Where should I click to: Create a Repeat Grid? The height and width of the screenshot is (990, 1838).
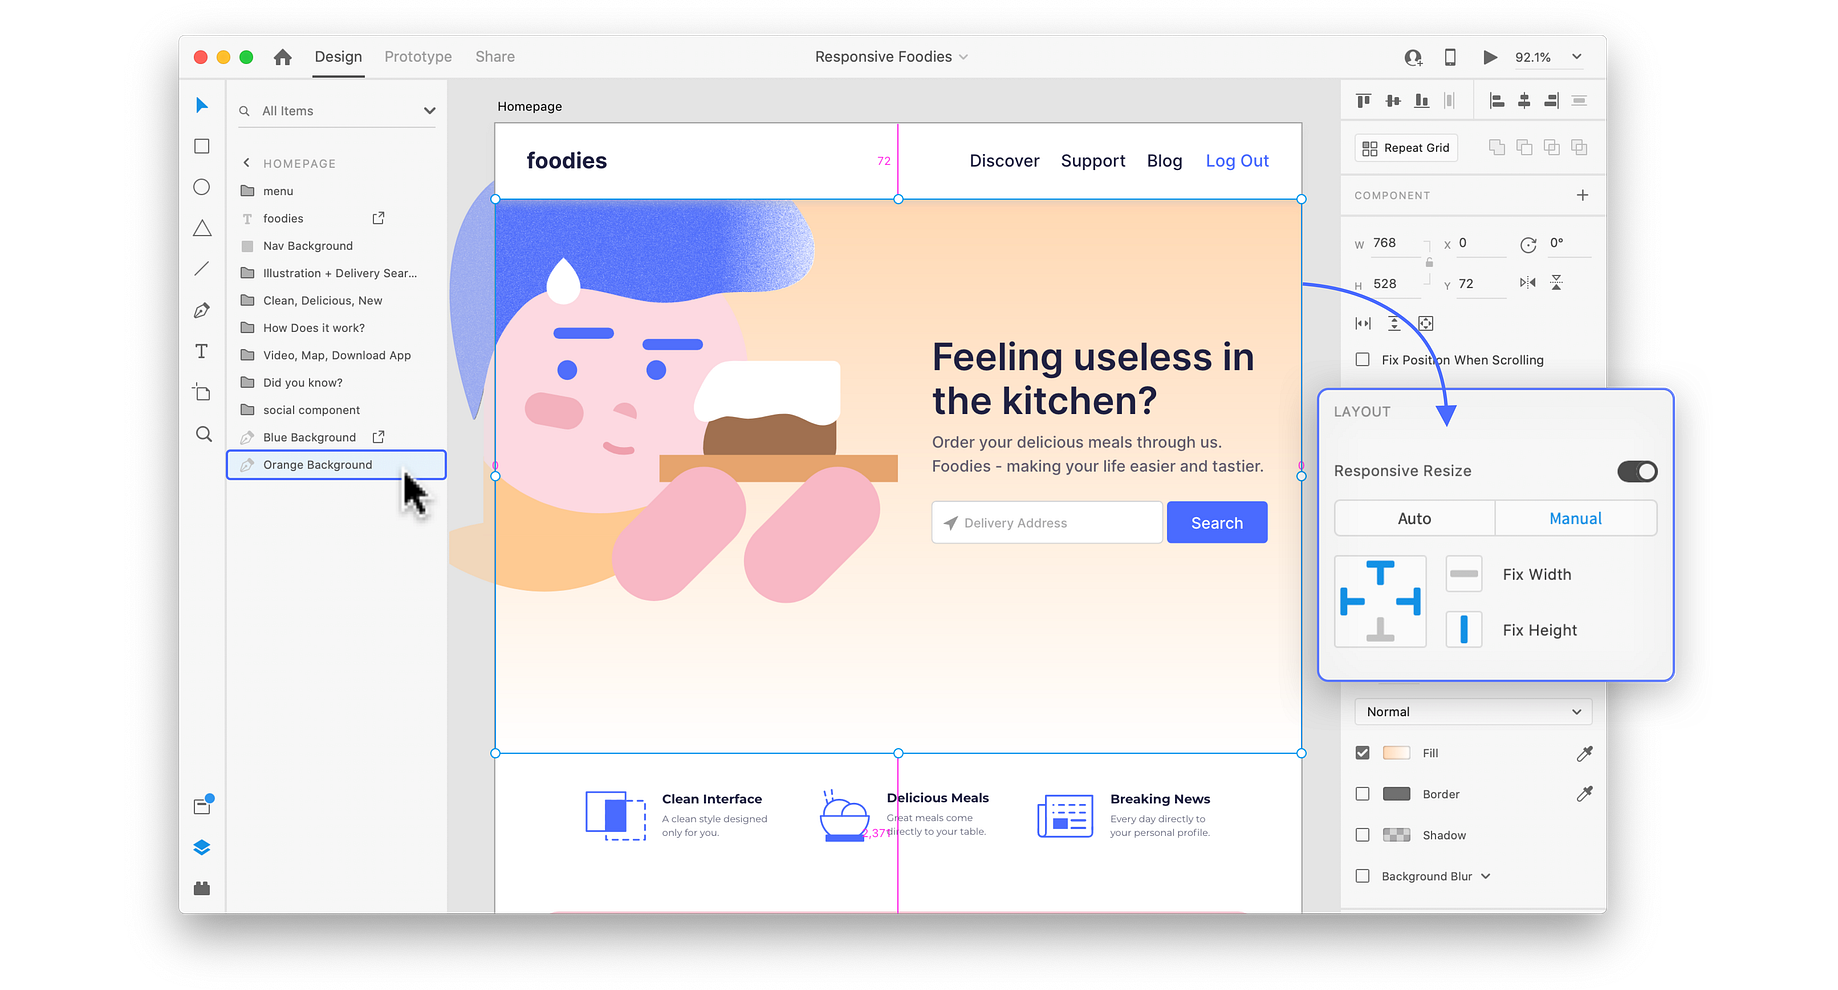pyautogui.click(x=1405, y=147)
